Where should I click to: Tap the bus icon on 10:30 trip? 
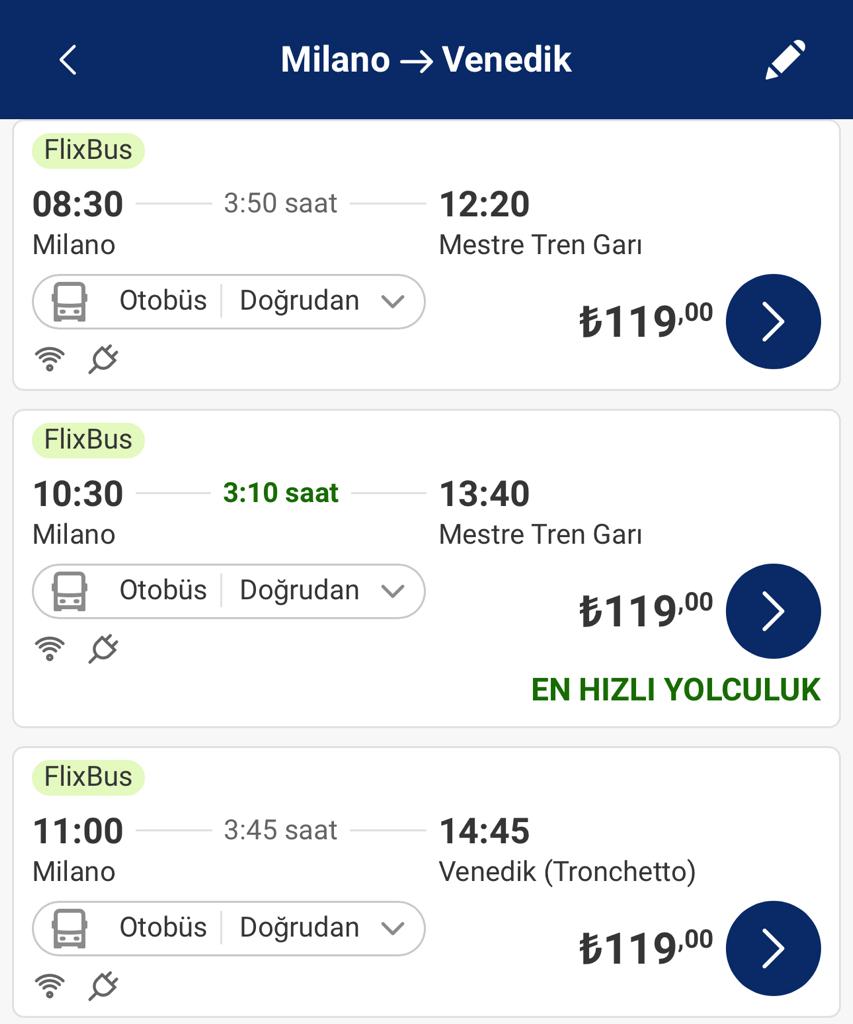69,591
